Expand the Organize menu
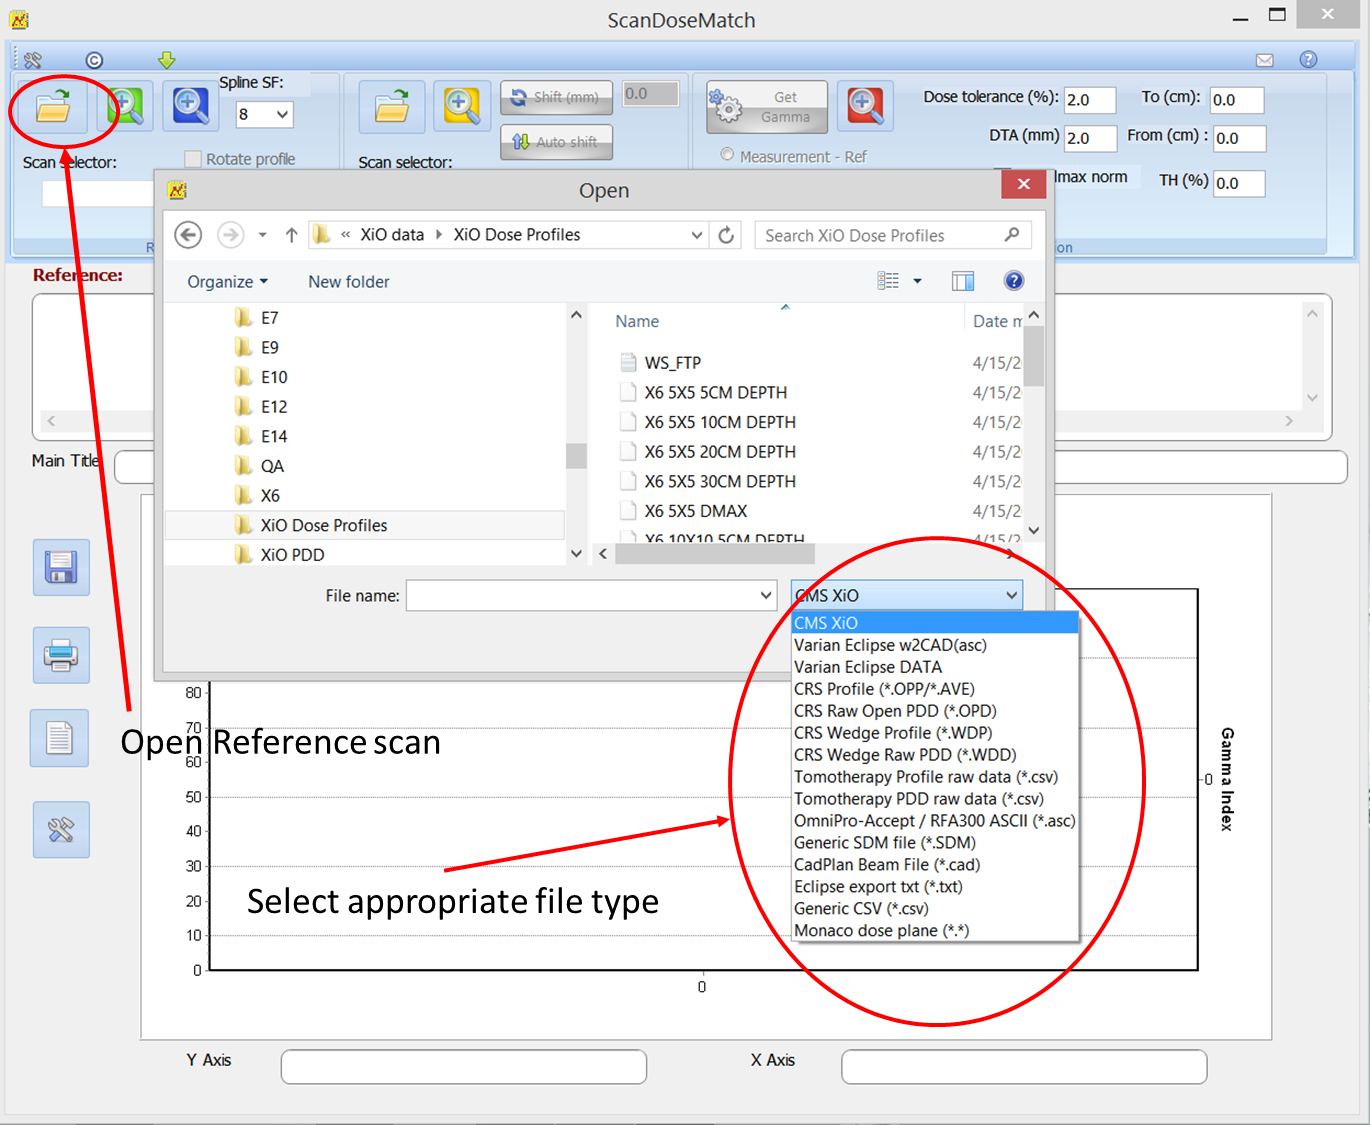The width and height of the screenshot is (1370, 1125). pyautogui.click(x=227, y=282)
